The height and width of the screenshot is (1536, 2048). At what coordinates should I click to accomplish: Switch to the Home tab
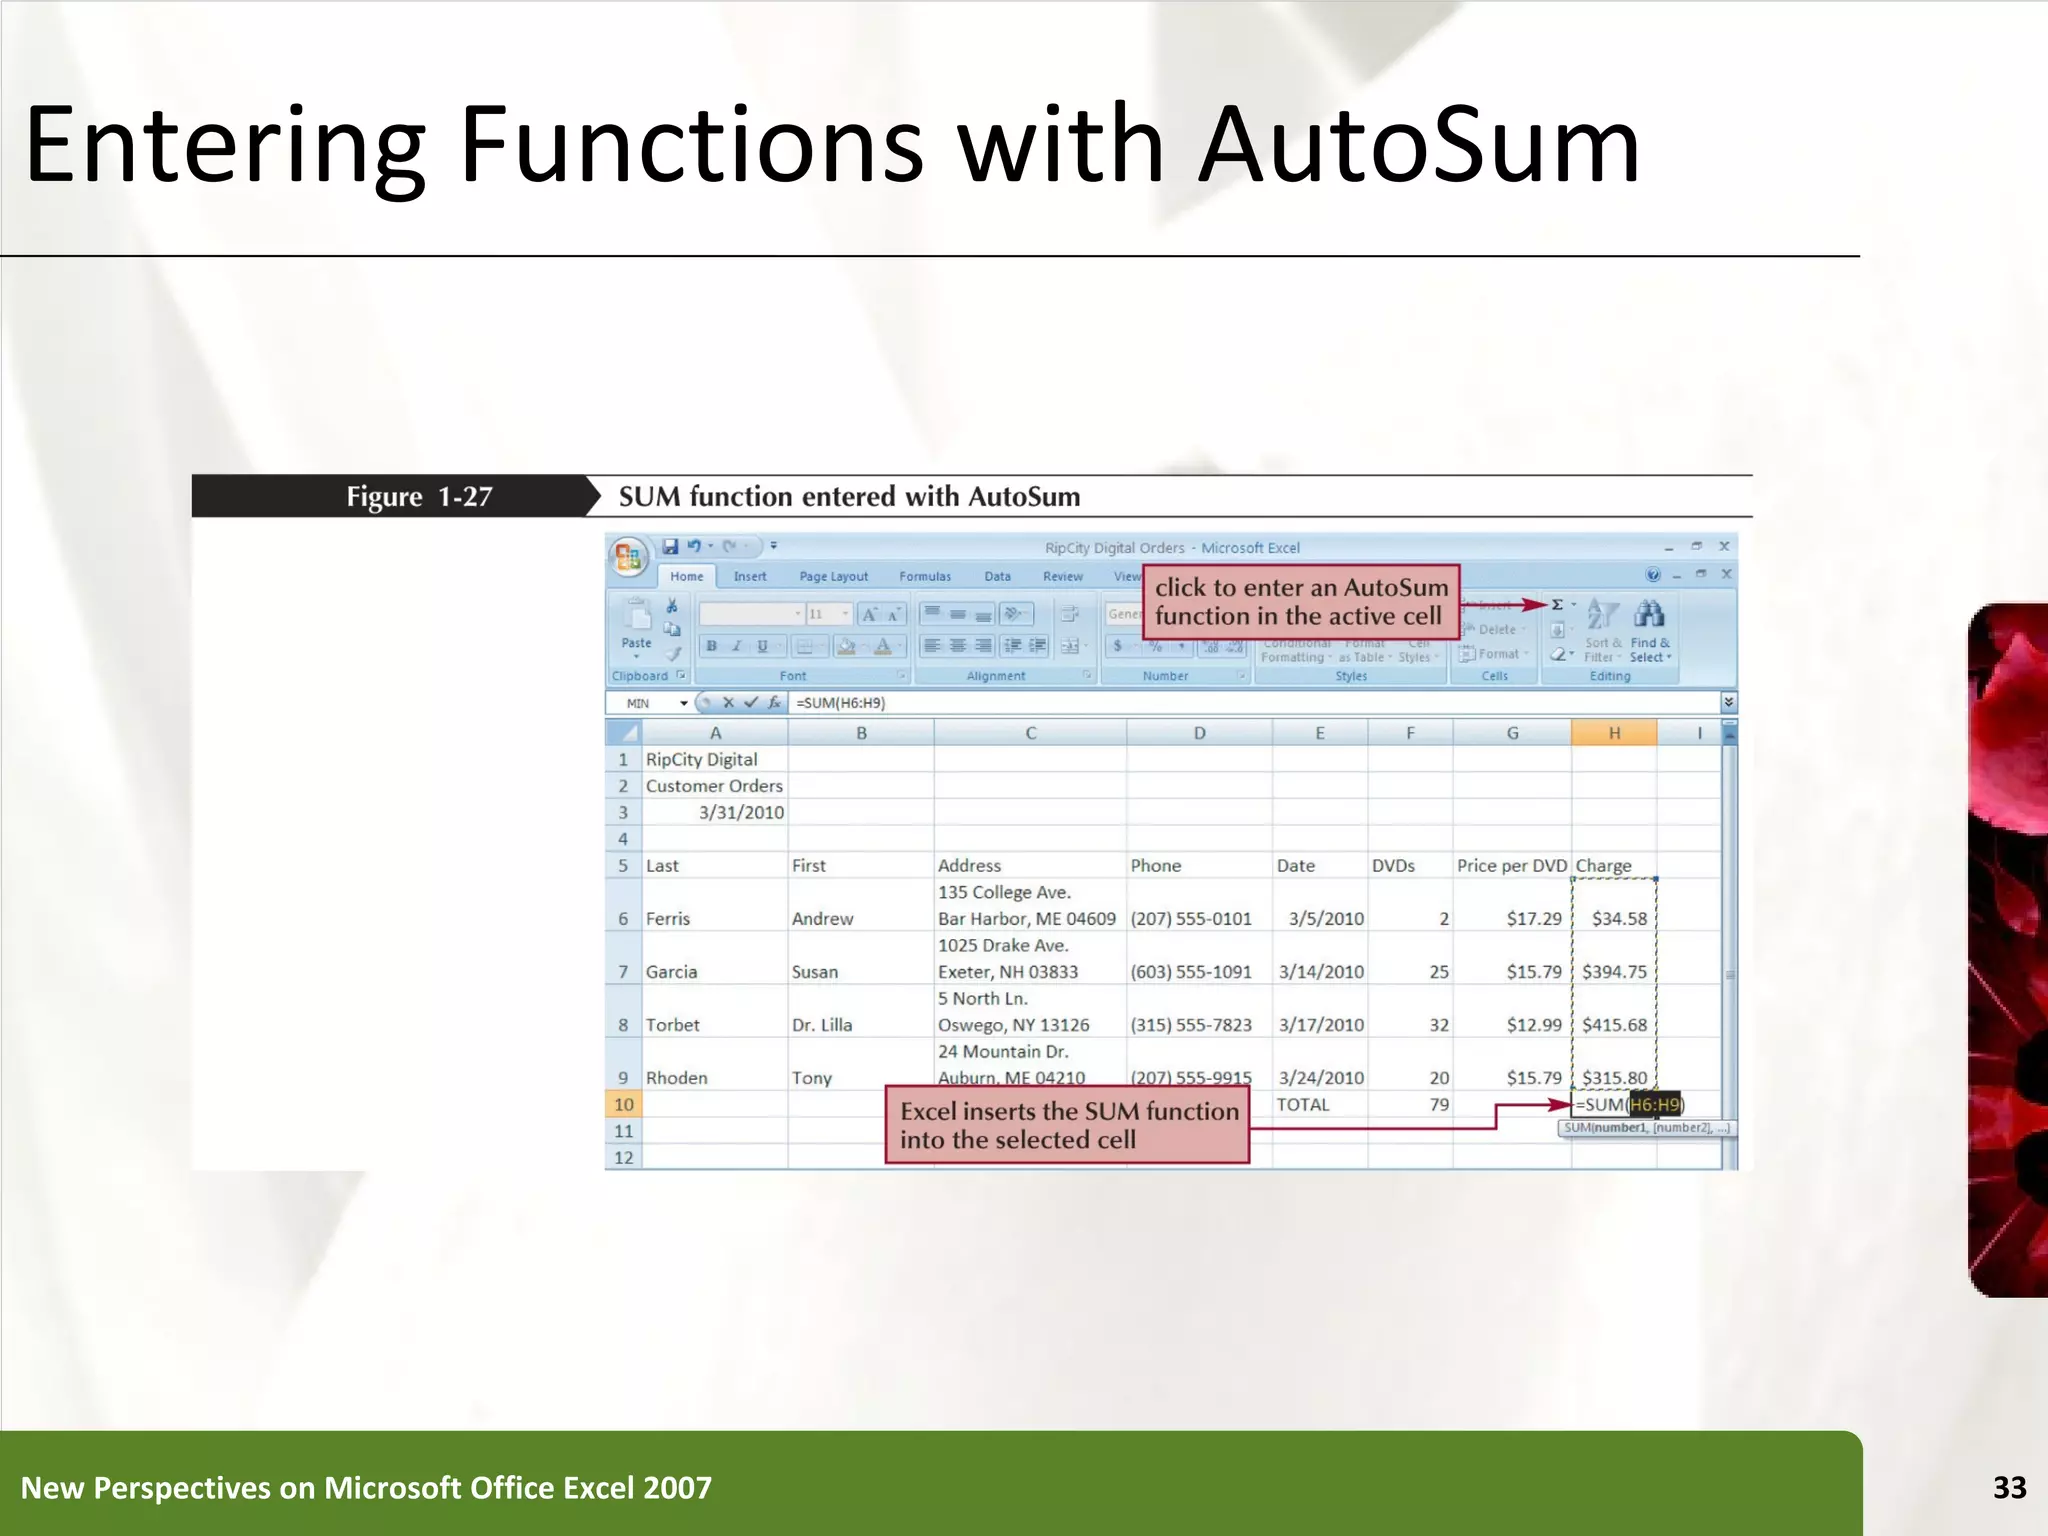pos(686,577)
